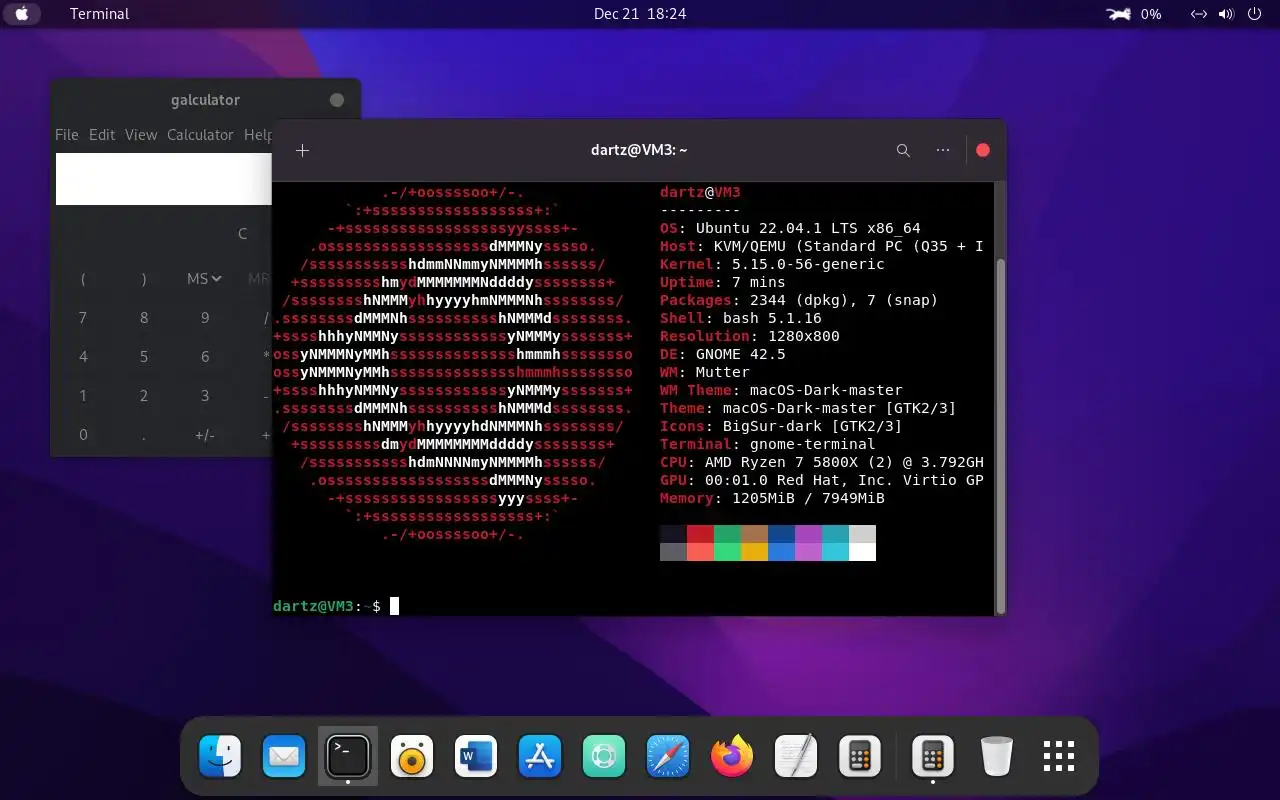Image resolution: width=1280 pixels, height=800 pixels.
Task: Click the red swatch in upper palette row
Action: 700,534
